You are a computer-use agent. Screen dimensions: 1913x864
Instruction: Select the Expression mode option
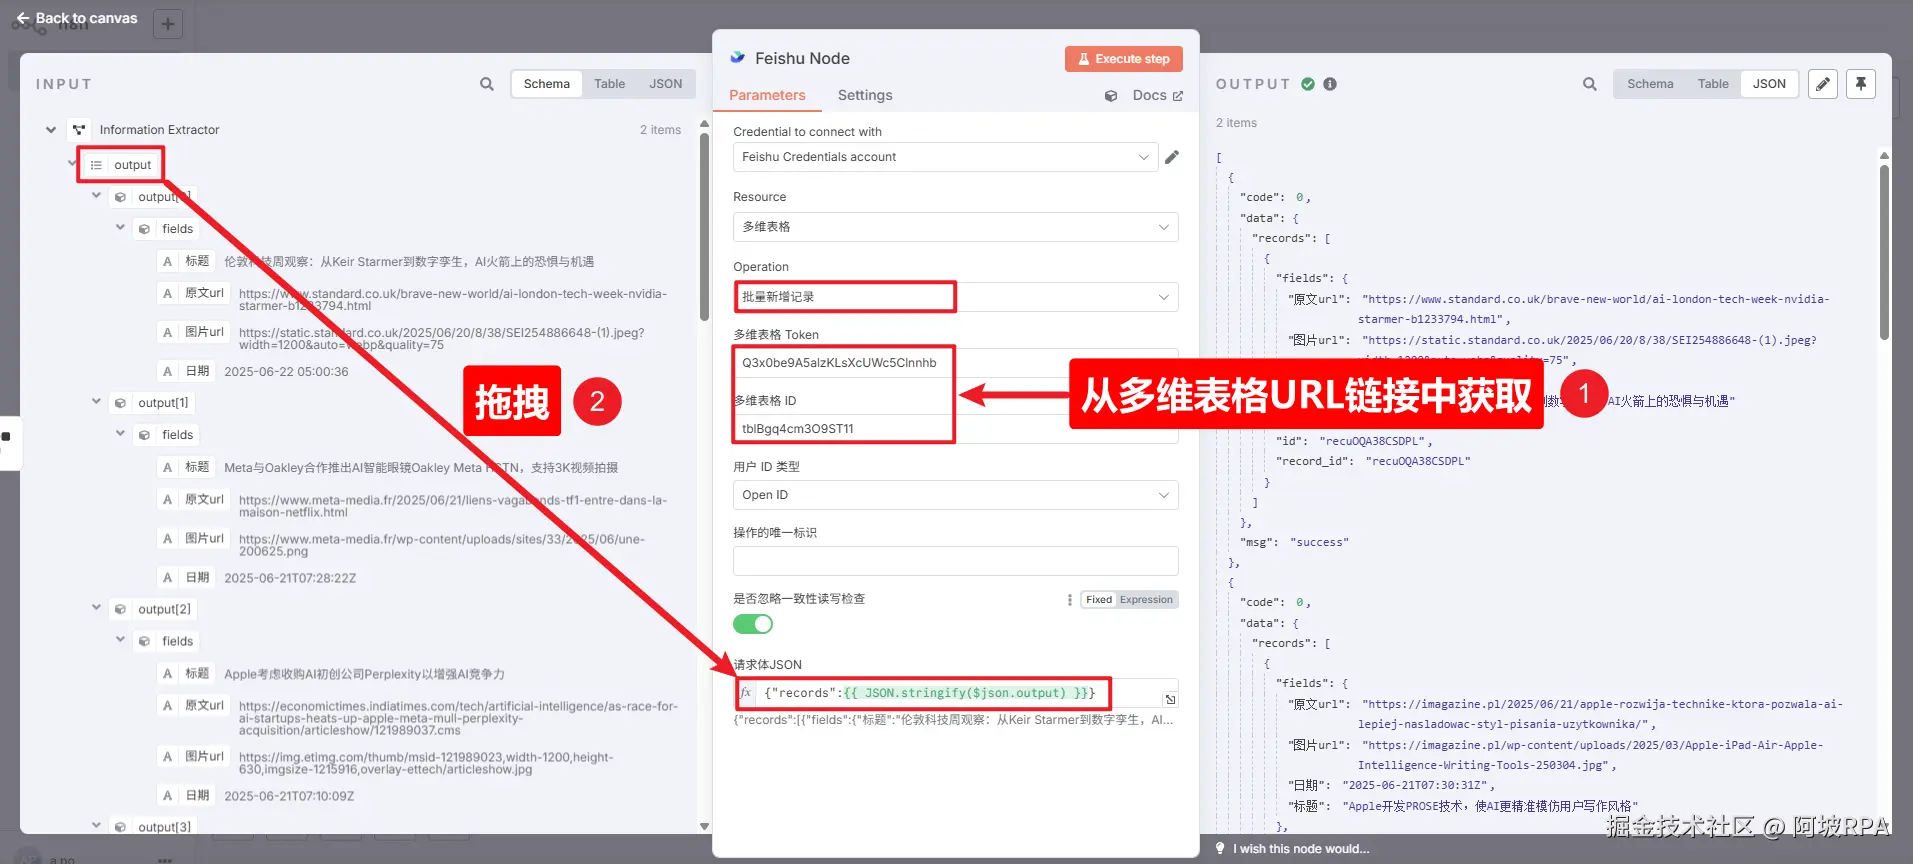(1146, 600)
